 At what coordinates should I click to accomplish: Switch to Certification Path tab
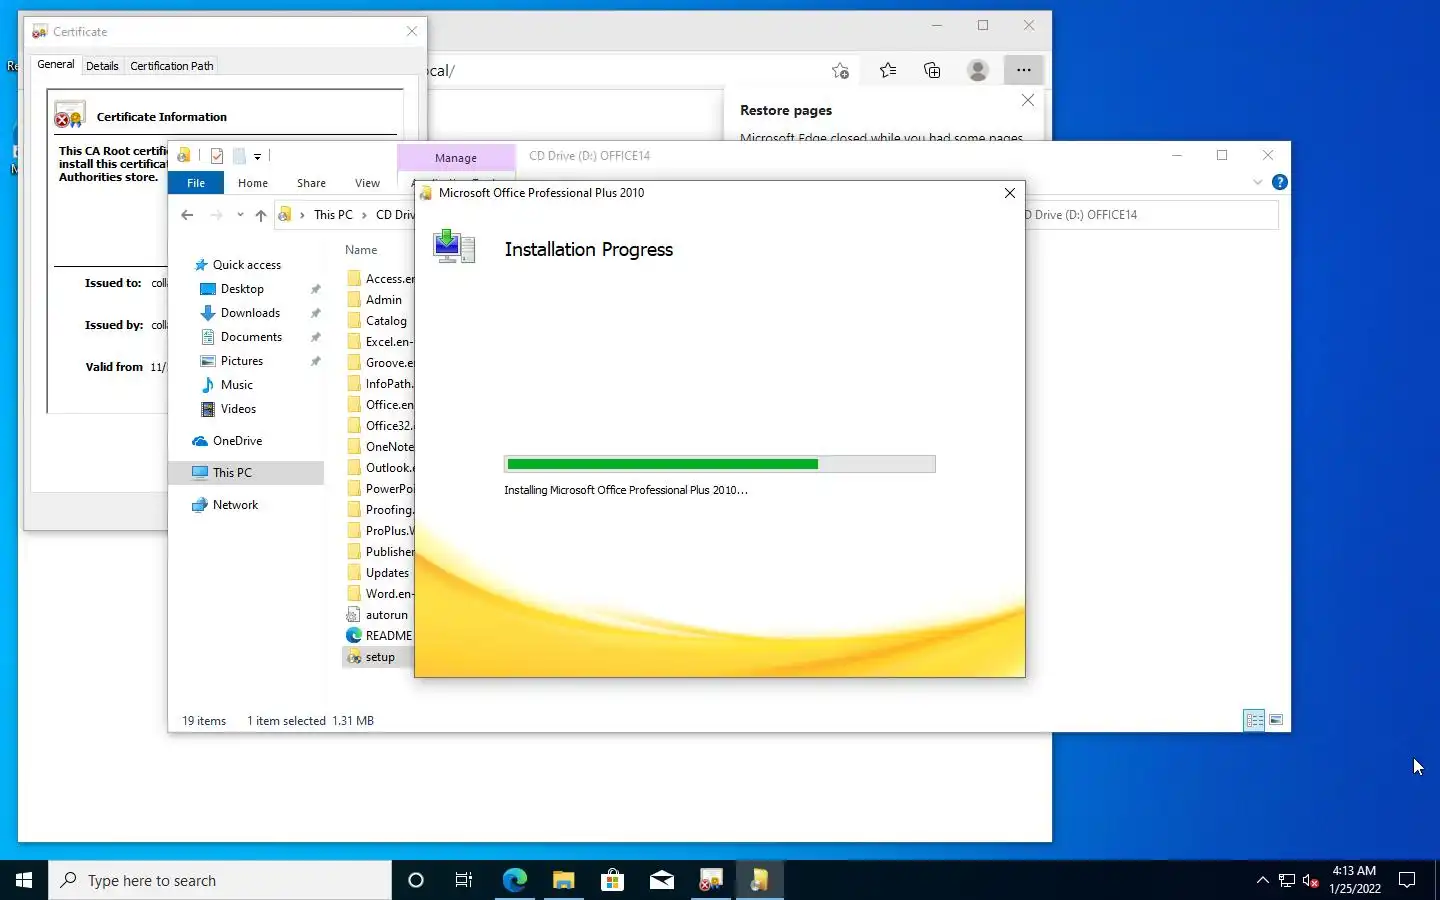[172, 66]
